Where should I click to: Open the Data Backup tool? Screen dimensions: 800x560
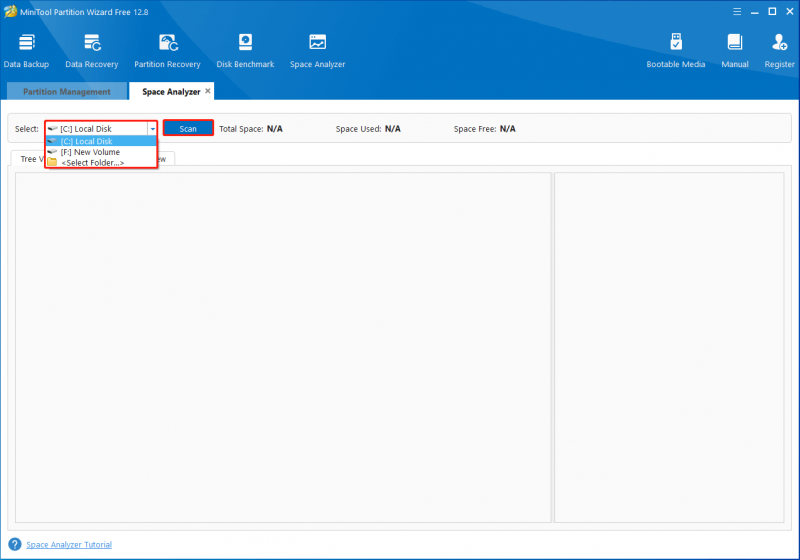point(27,51)
